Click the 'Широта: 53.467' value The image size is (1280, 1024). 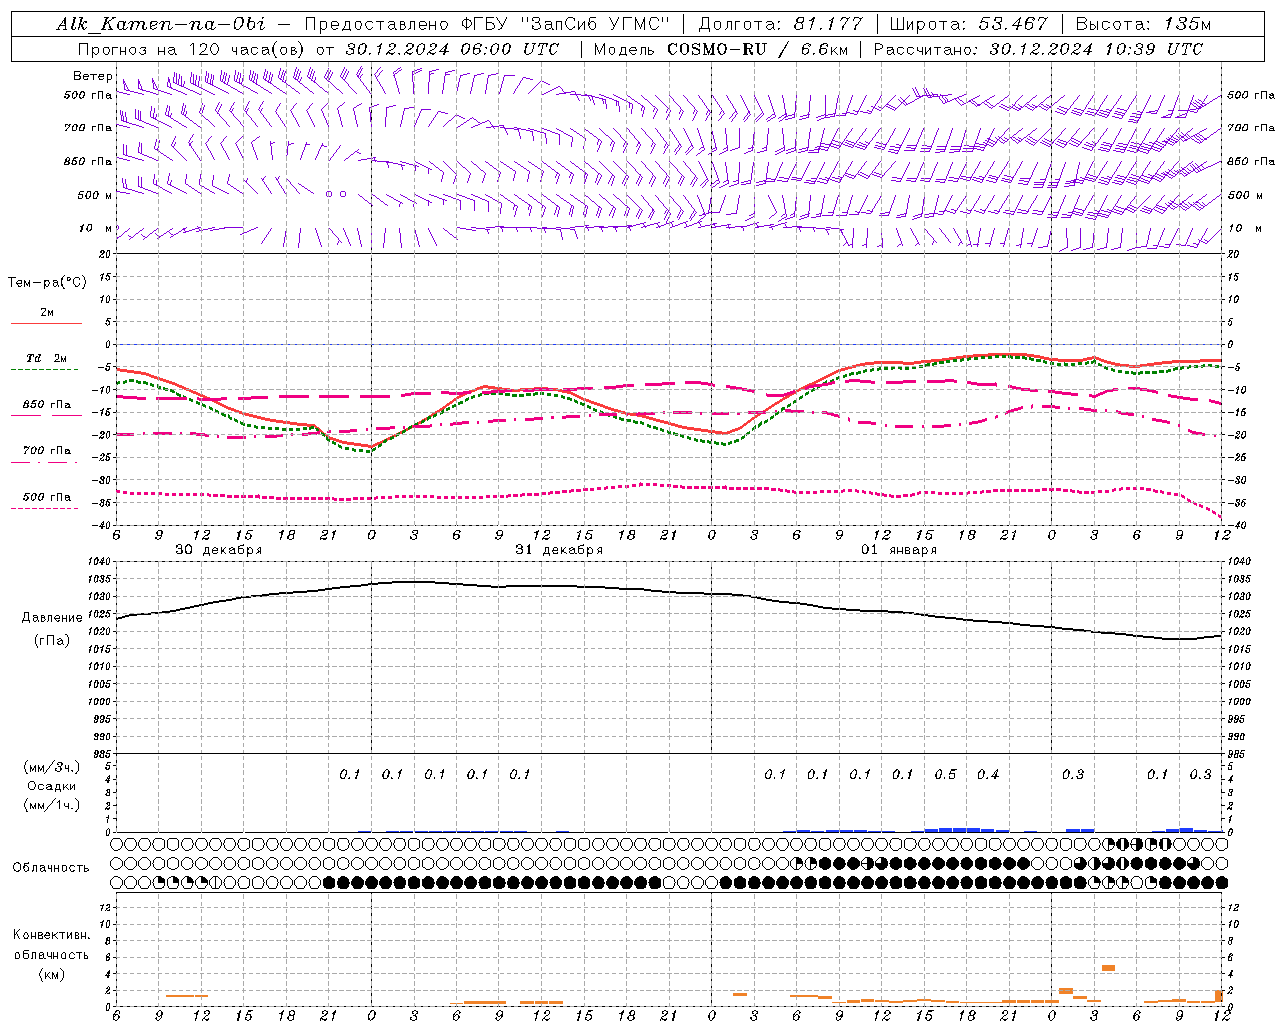[968, 24]
